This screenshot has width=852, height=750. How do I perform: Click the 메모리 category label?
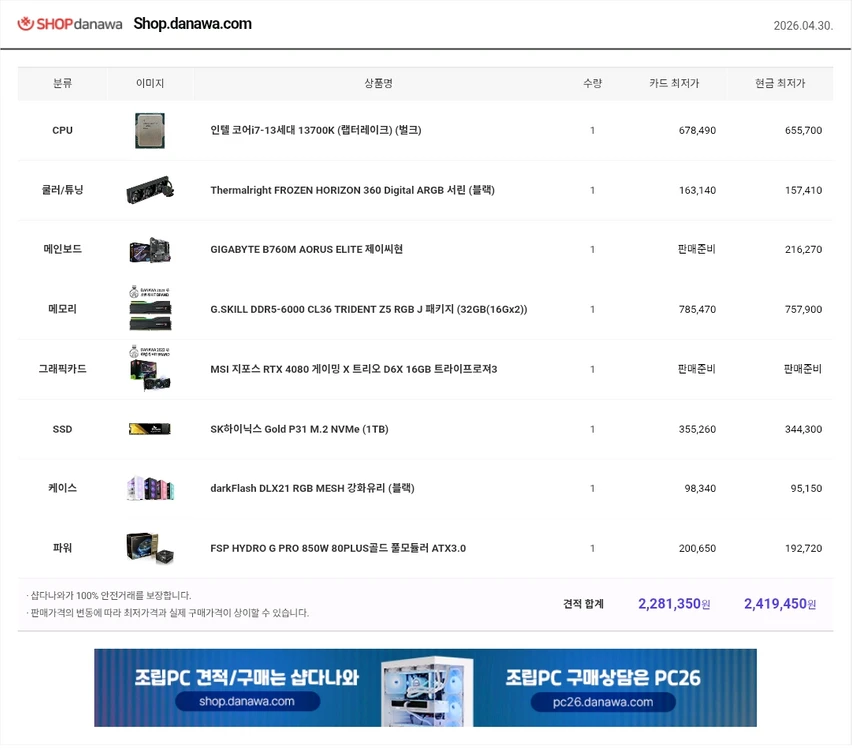pos(62,309)
